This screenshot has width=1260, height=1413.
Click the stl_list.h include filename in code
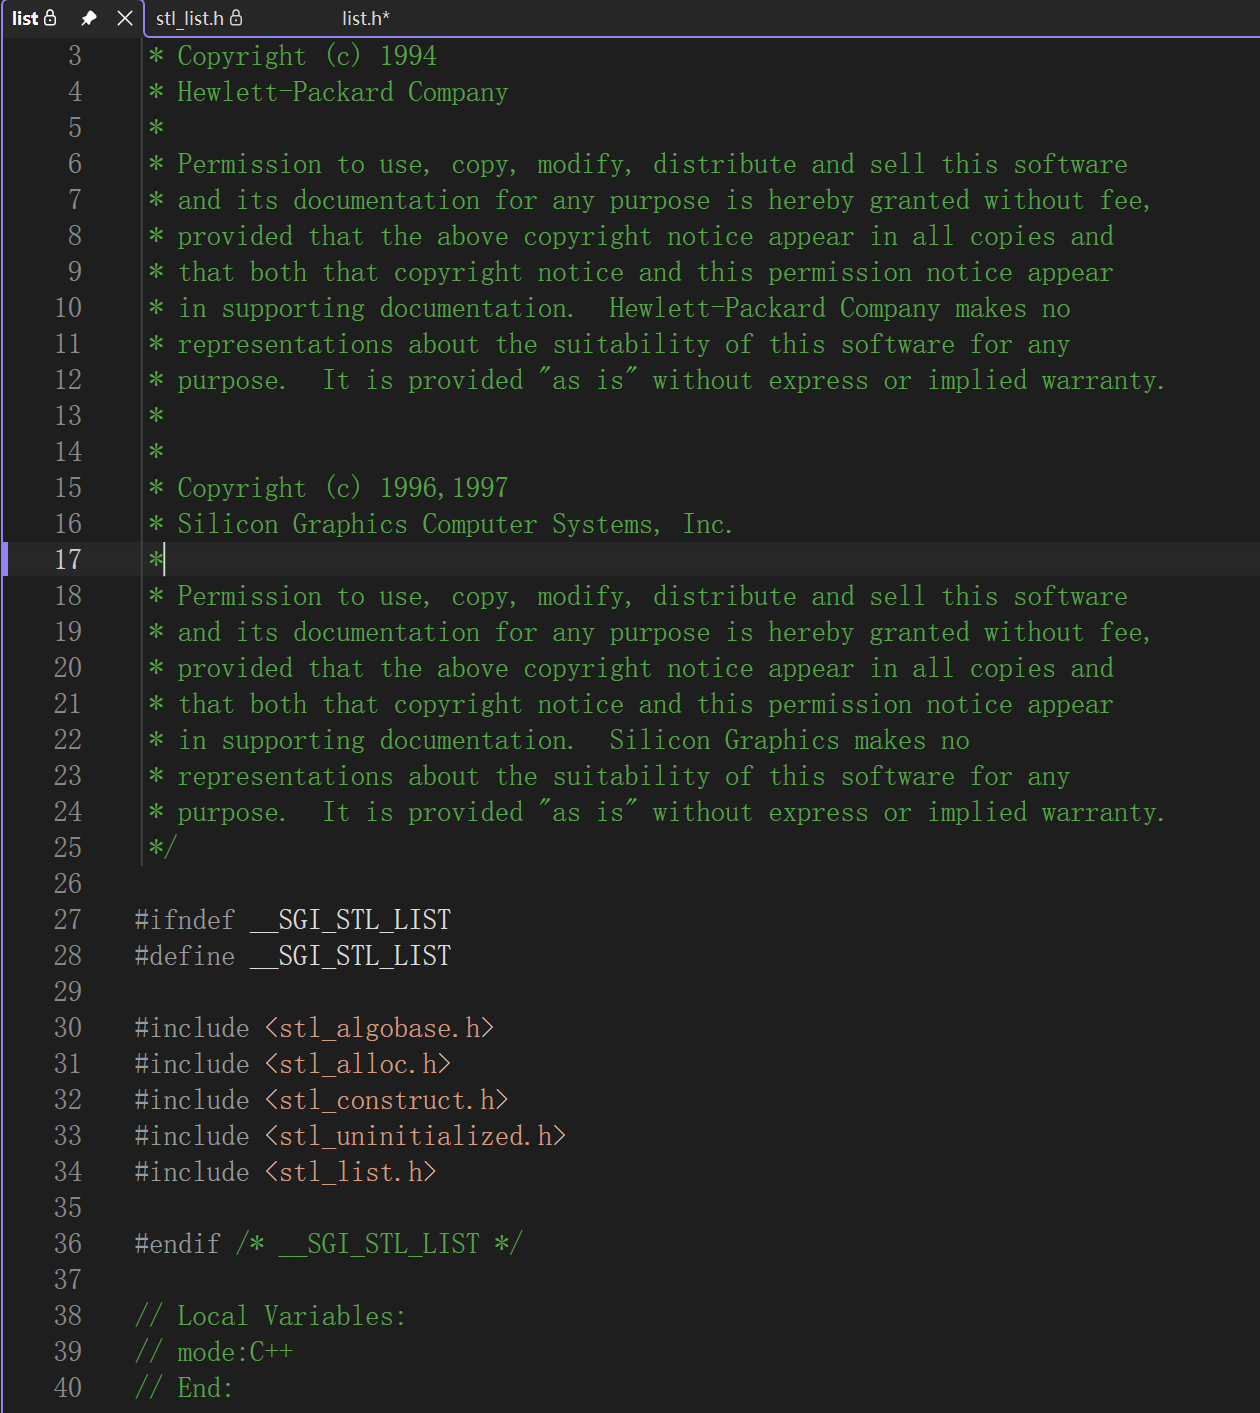click(x=351, y=1172)
